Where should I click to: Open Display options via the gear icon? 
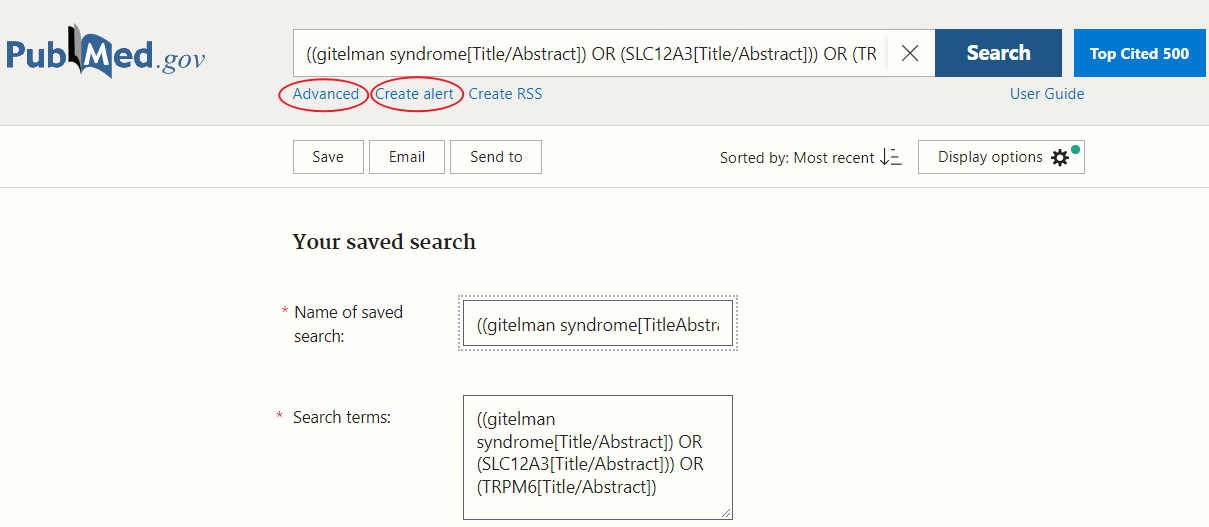coord(1060,158)
